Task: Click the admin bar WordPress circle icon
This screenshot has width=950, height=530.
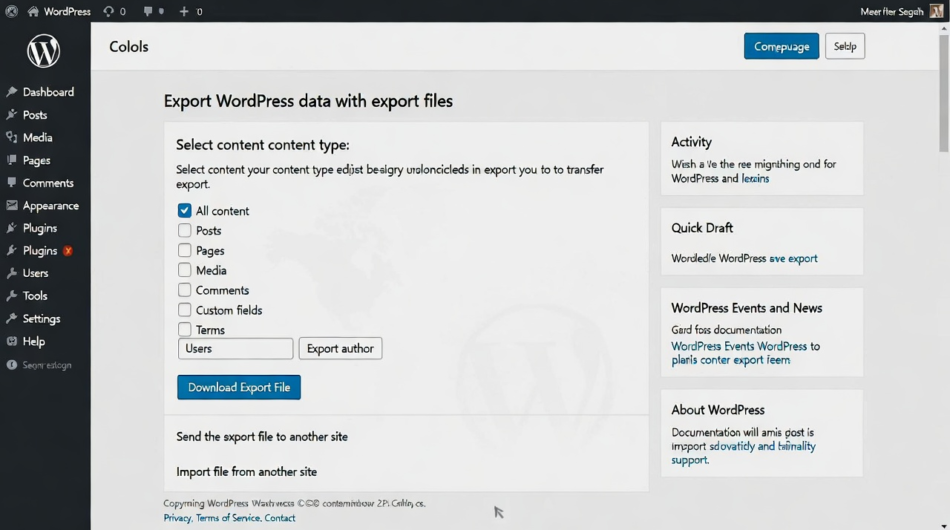Action: coord(11,11)
